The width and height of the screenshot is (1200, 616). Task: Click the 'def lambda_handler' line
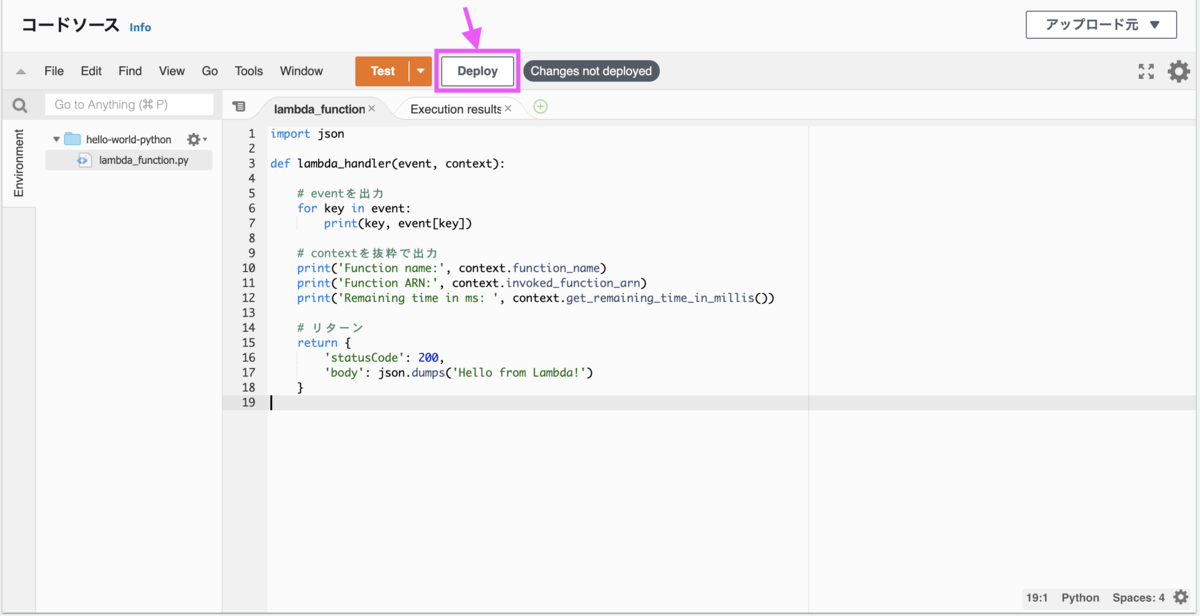tap(387, 163)
